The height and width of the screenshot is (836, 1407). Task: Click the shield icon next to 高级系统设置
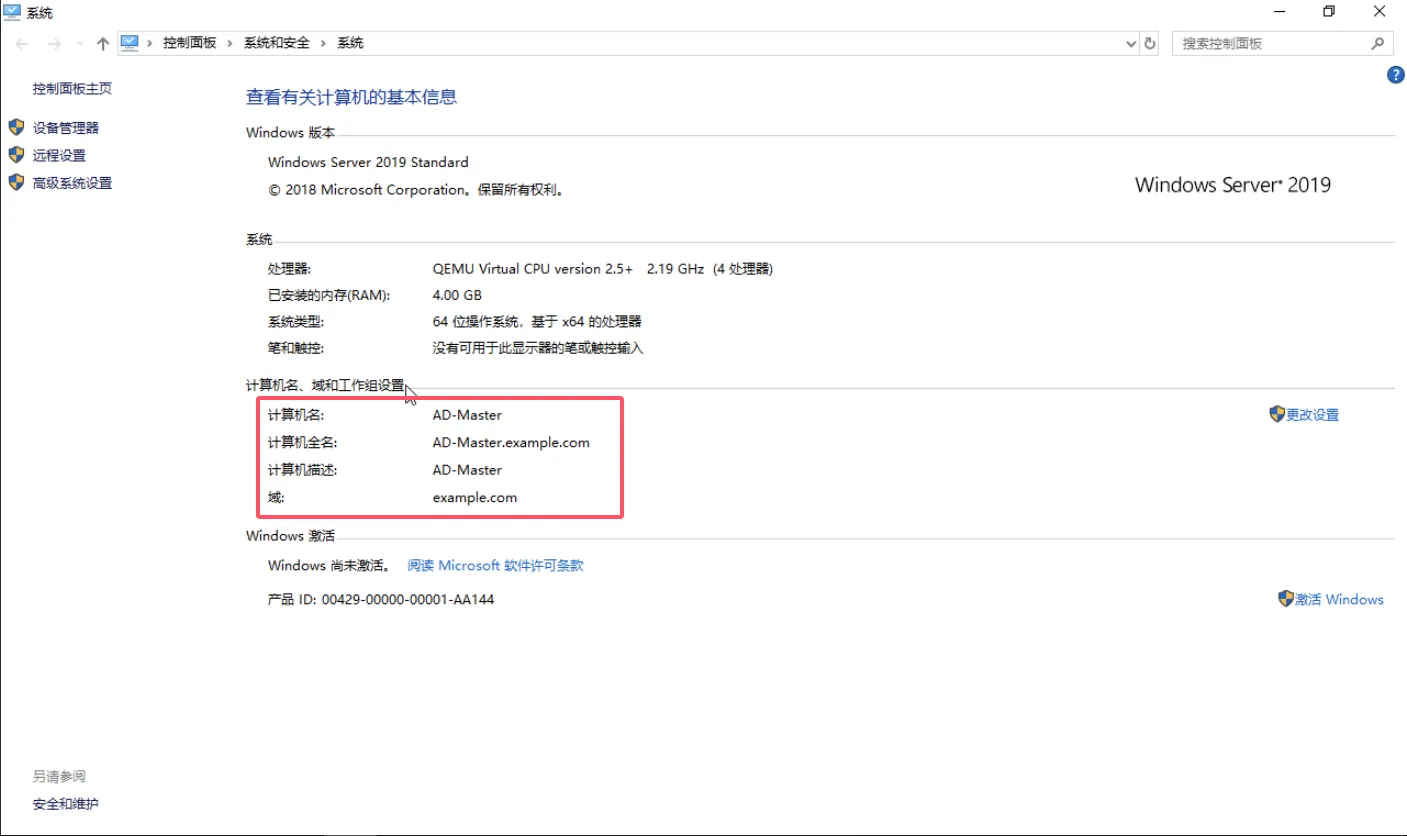tap(16, 183)
